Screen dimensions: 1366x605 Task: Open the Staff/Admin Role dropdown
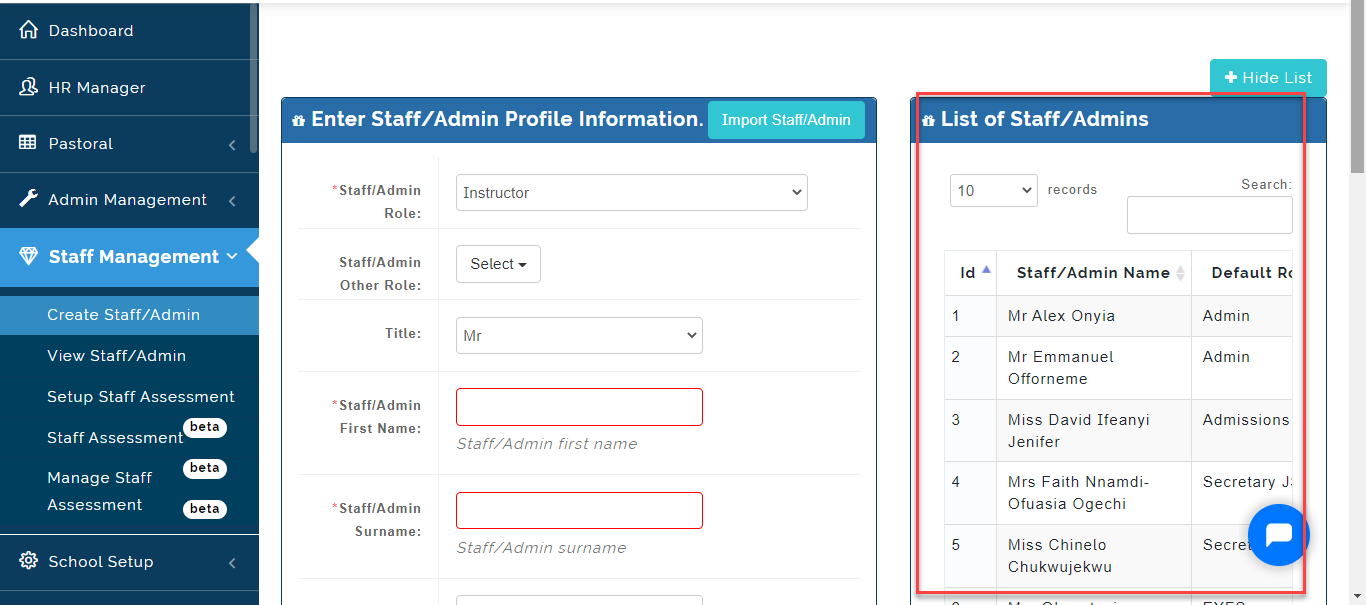pyautogui.click(x=632, y=193)
